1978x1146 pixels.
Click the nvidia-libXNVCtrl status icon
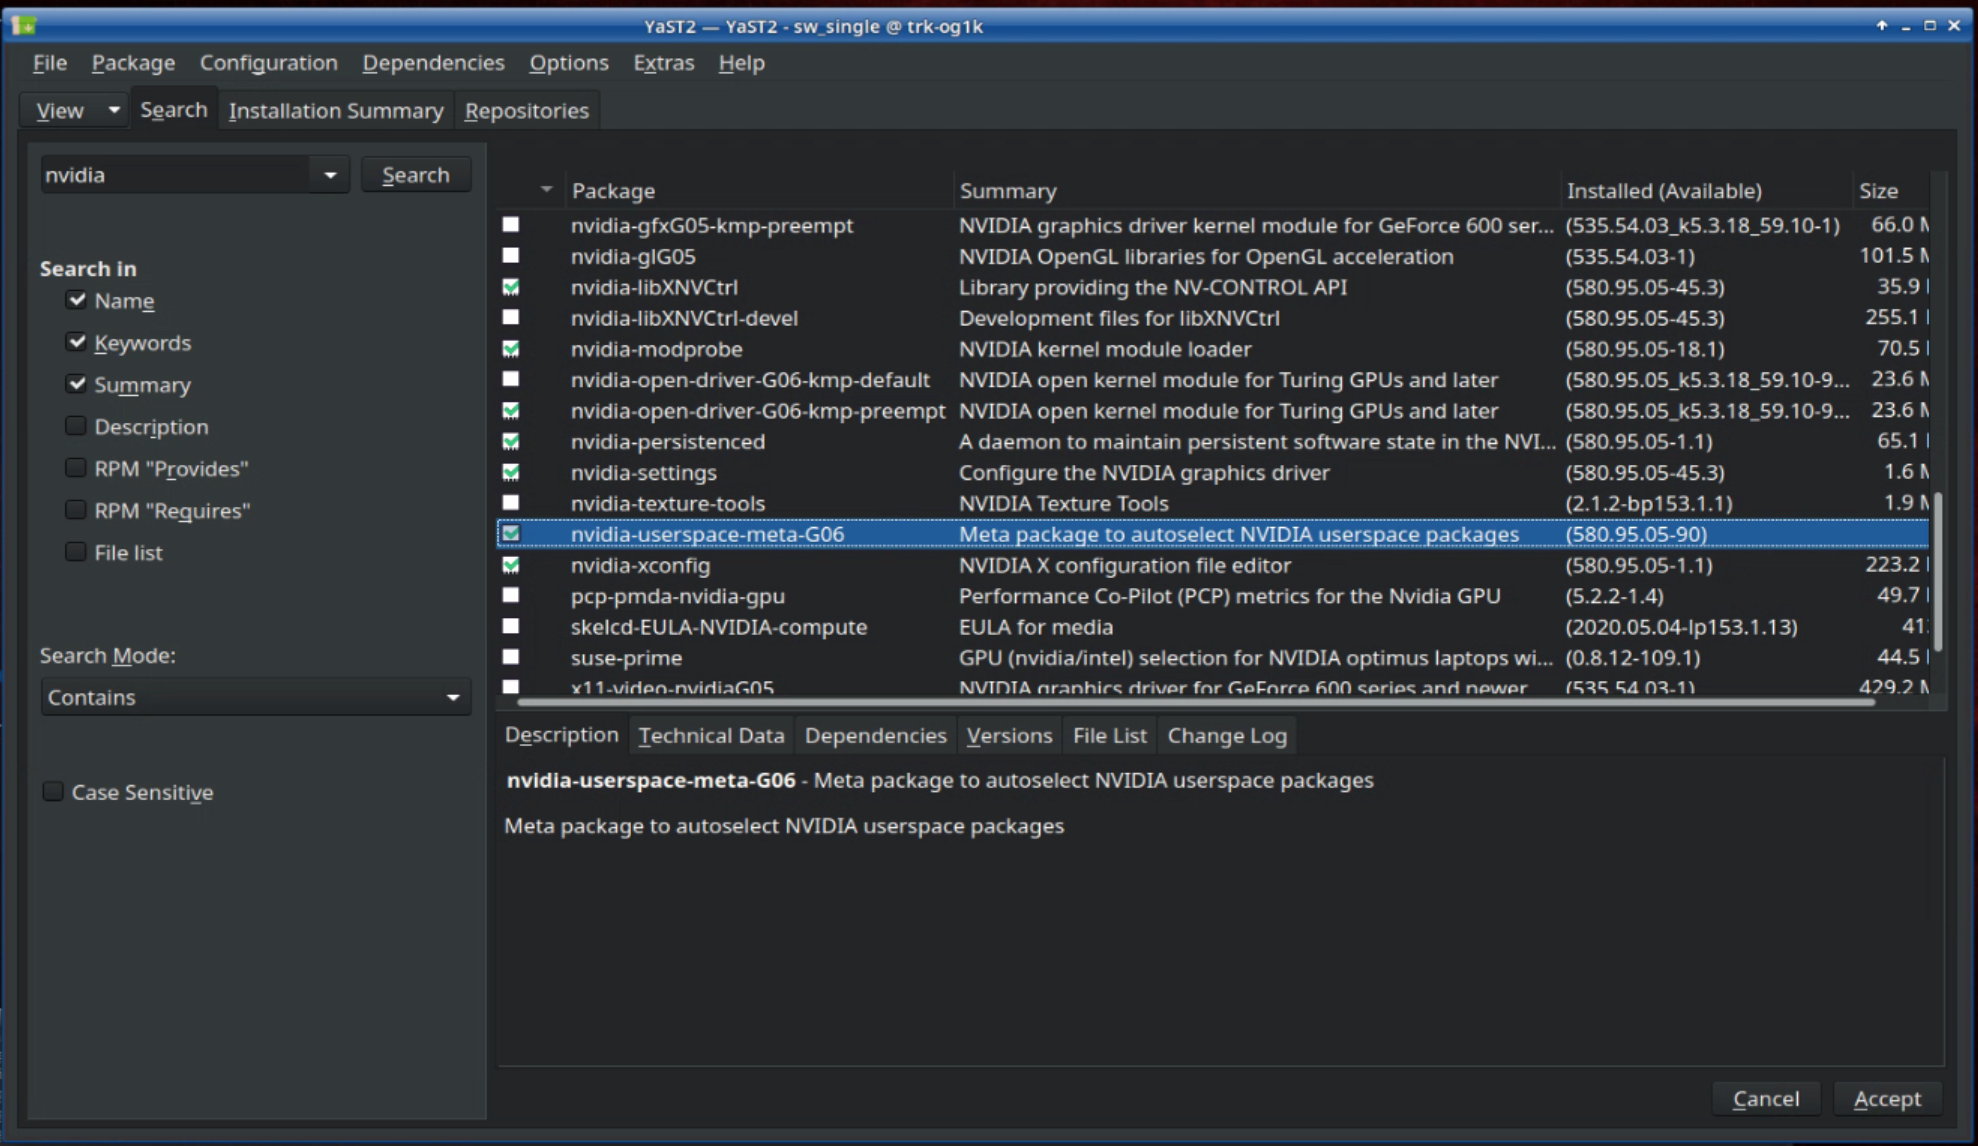pyautogui.click(x=511, y=287)
